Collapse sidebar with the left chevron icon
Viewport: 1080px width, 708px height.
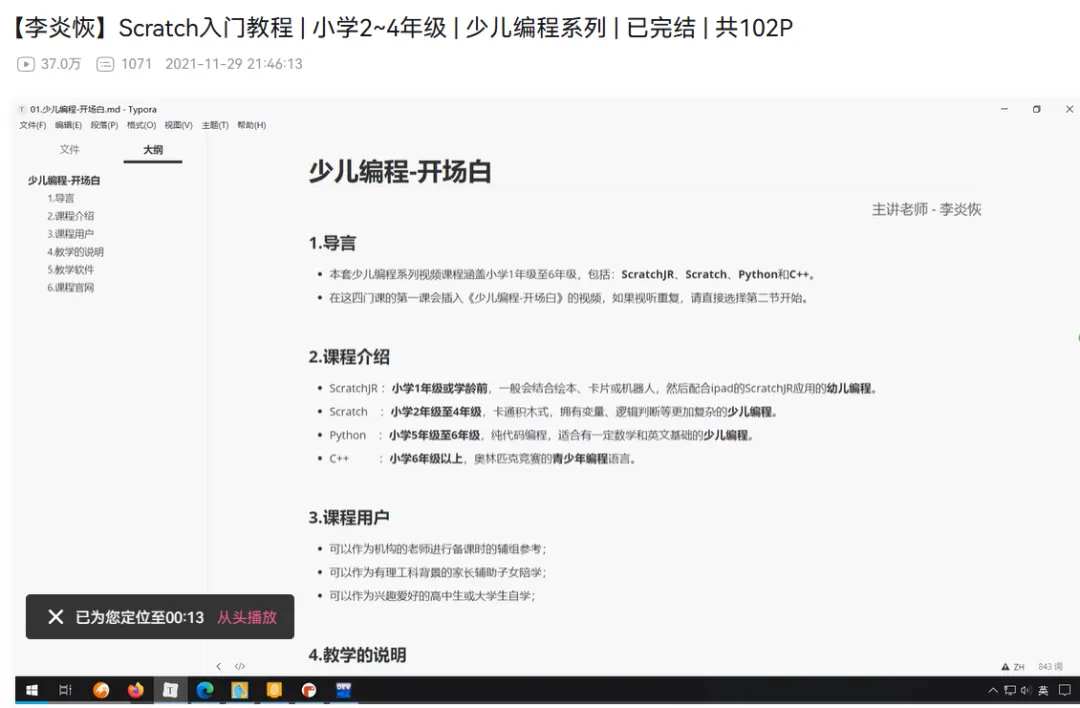click(x=218, y=667)
